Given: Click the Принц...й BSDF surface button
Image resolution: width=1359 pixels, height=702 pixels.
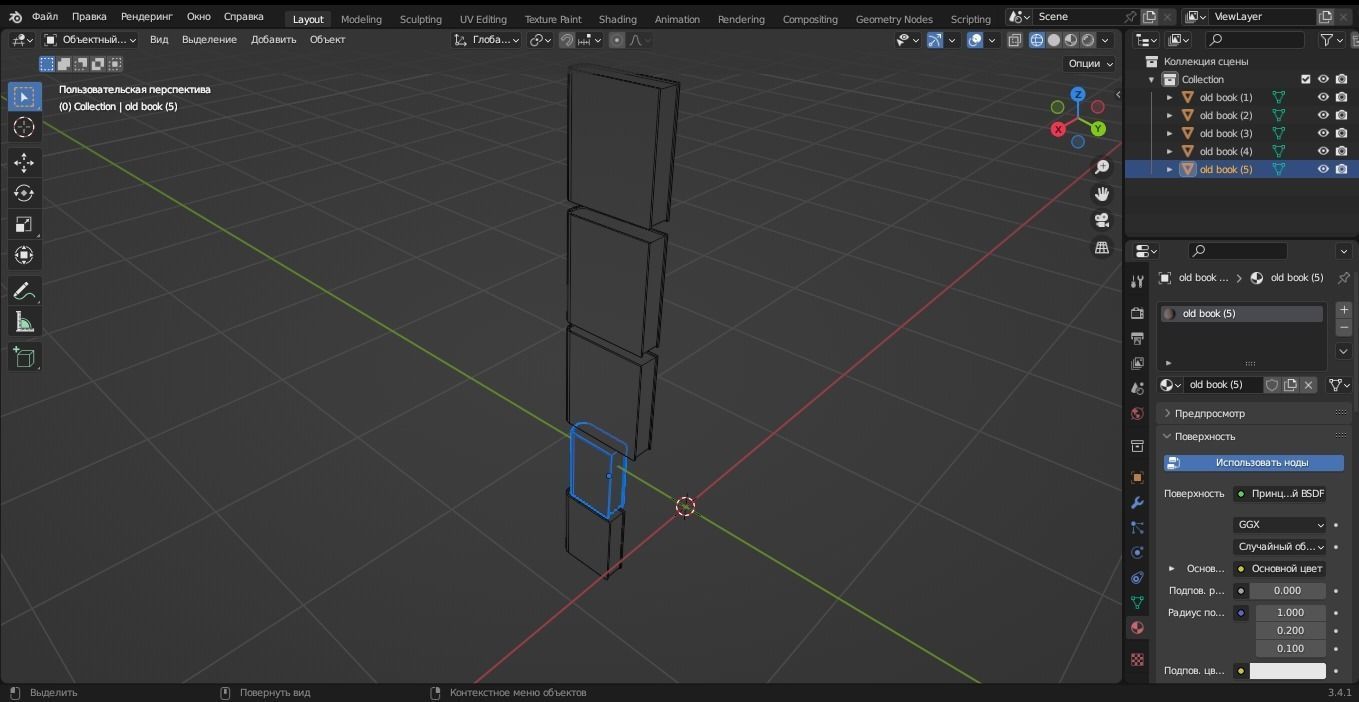Looking at the screenshot, I should (x=1279, y=493).
